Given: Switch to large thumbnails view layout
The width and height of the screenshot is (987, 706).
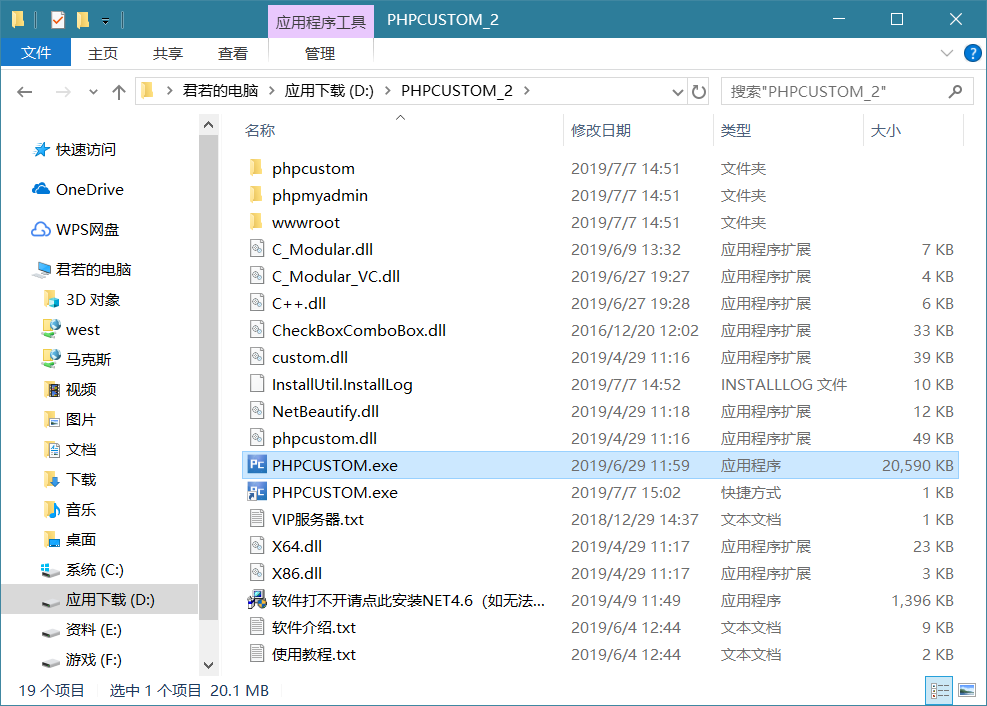Looking at the screenshot, I should pos(966,691).
